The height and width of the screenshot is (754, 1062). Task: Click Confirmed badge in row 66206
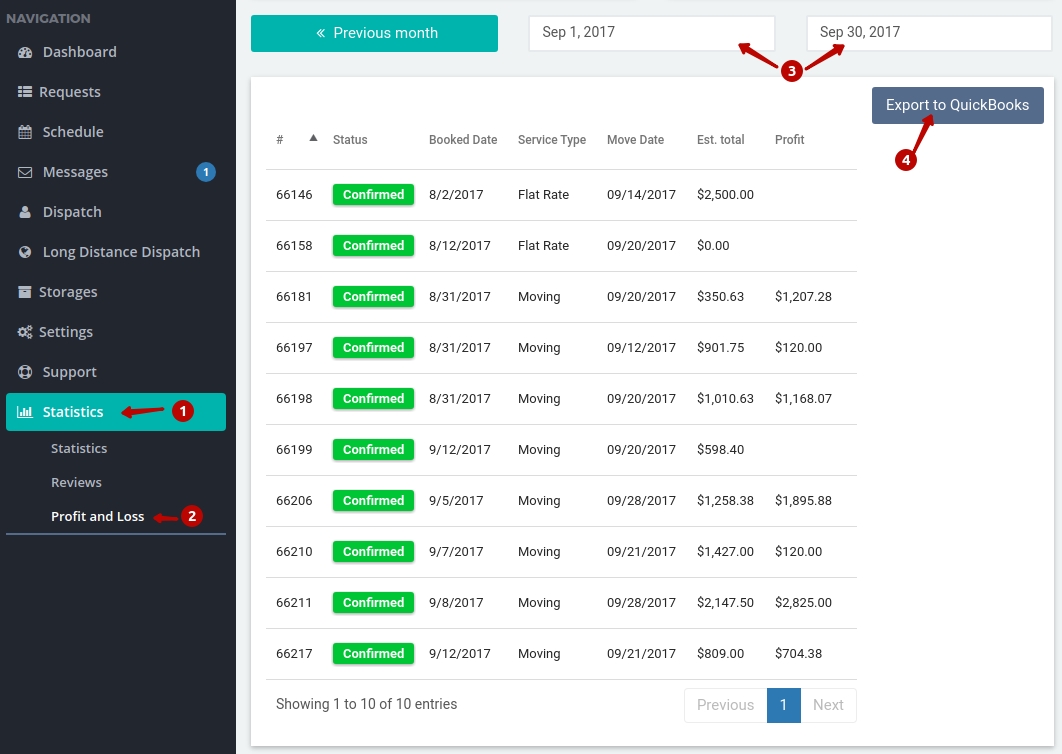point(373,501)
